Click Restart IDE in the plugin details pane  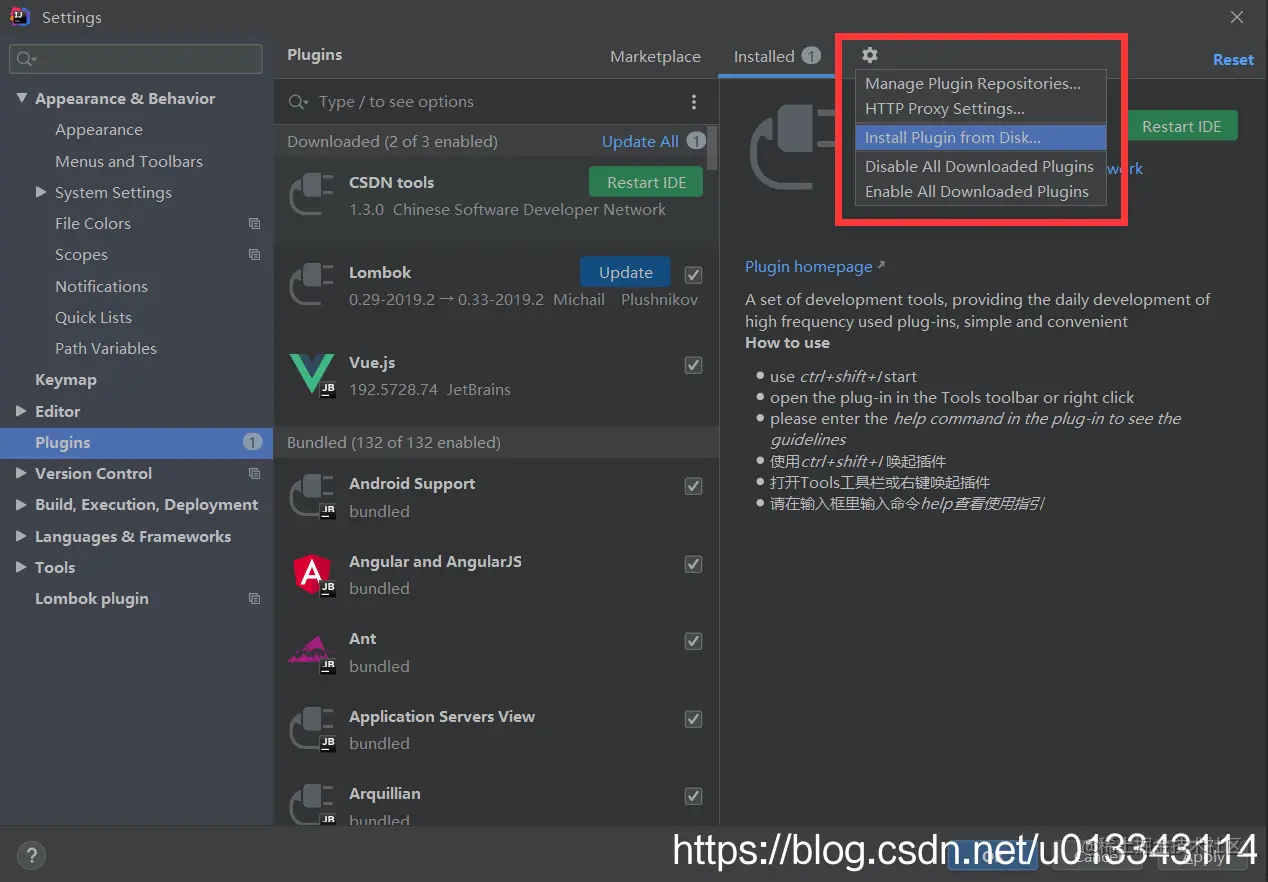(1182, 126)
